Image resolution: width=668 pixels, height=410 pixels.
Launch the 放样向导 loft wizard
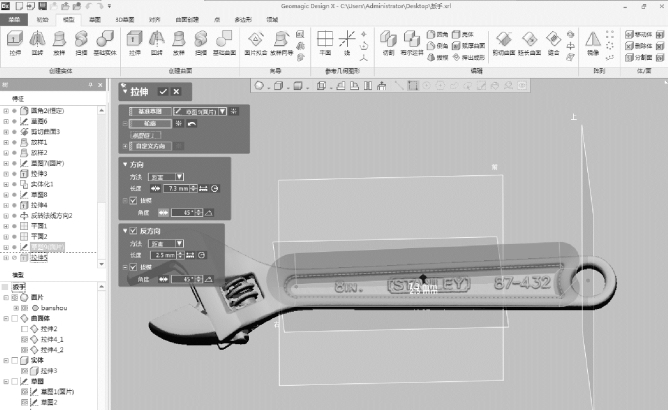(281, 43)
